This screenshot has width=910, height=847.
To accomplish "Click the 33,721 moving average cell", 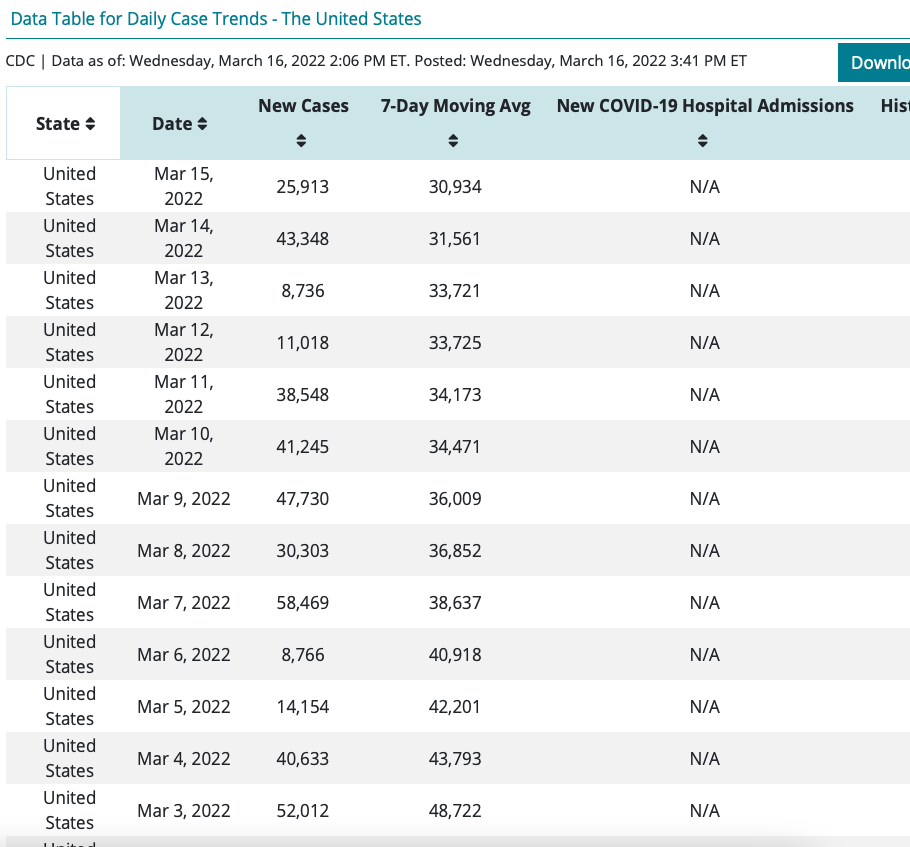I will [x=455, y=291].
